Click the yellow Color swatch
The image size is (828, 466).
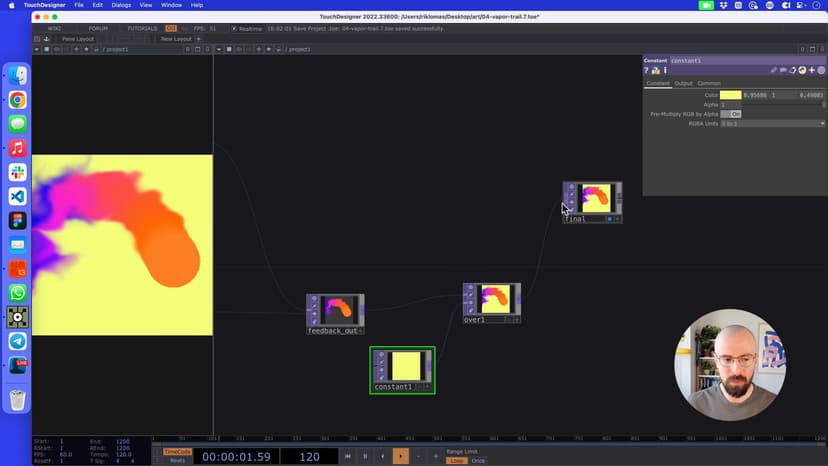731,95
